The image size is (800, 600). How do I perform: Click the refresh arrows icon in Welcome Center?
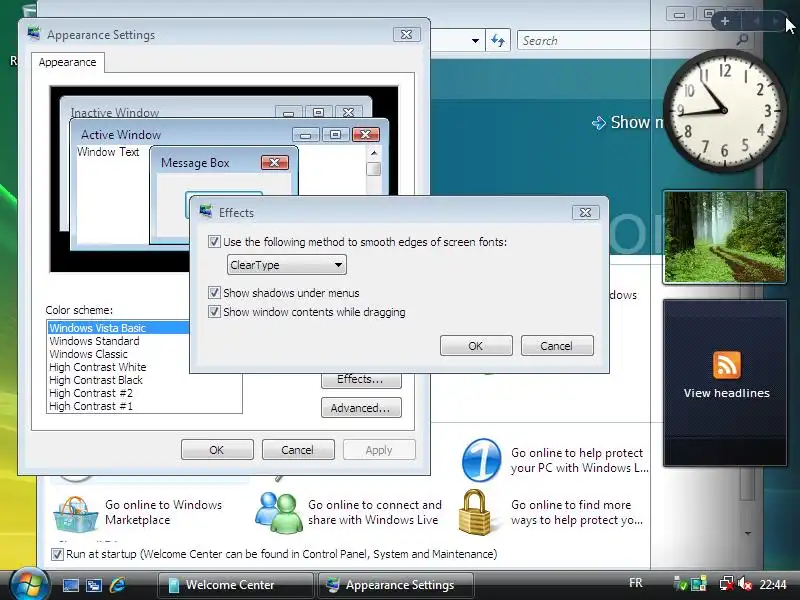[x=498, y=40]
